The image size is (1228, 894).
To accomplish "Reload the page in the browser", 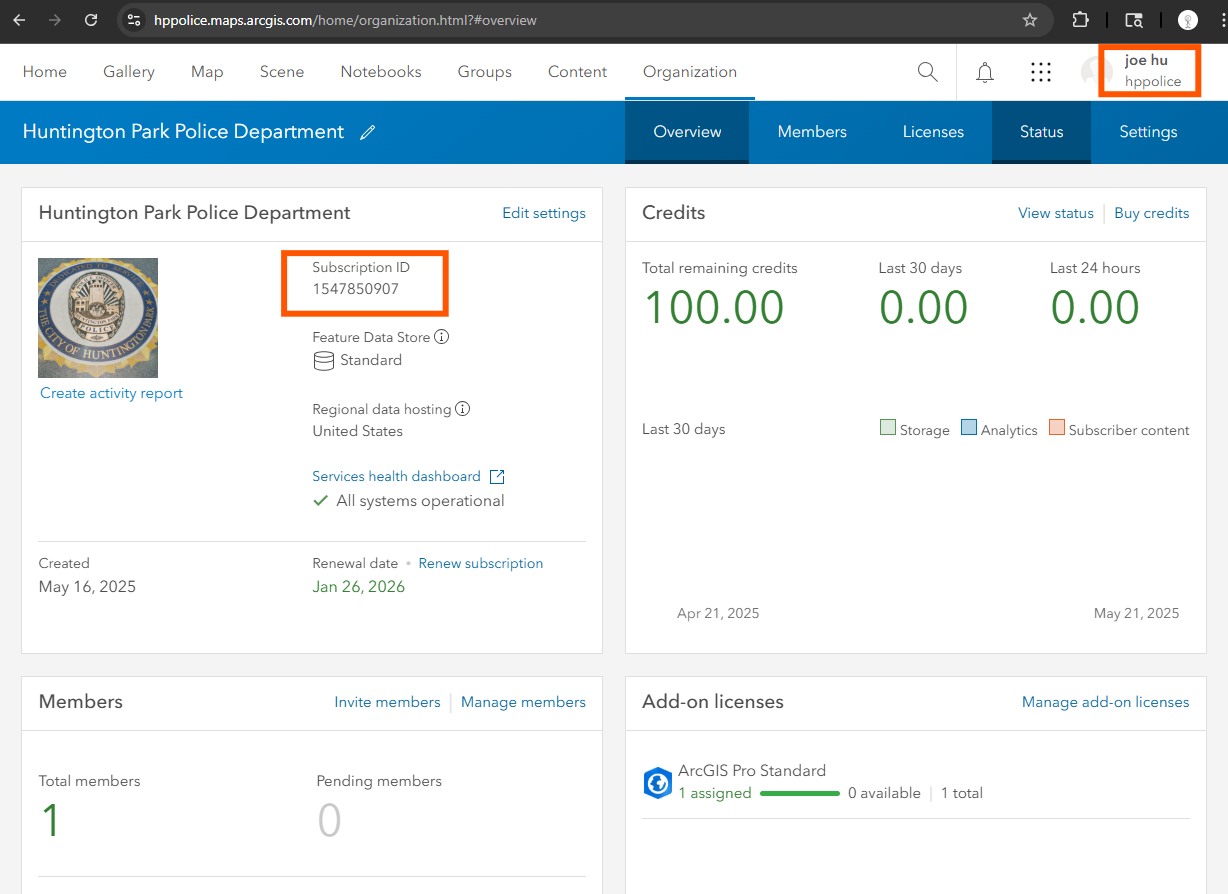I will [x=91, y=20].
